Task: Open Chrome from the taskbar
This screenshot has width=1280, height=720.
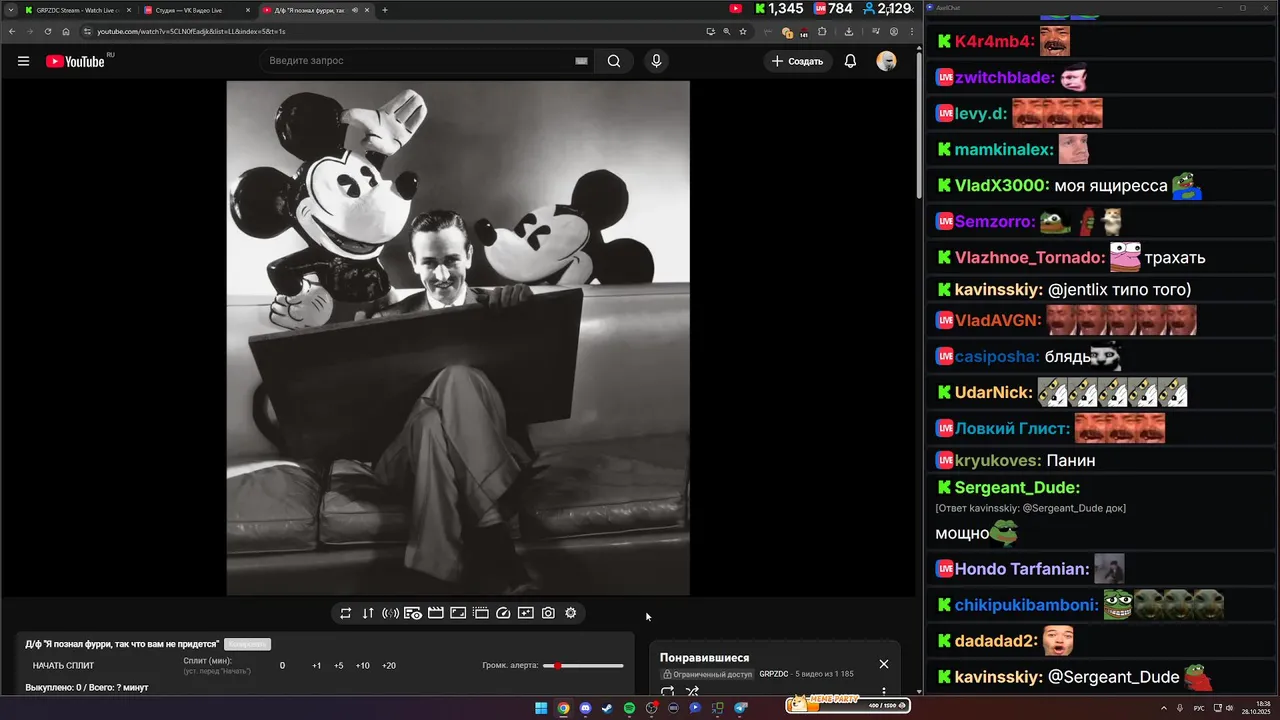Action: pyautogui.click(x=564, y=708)
